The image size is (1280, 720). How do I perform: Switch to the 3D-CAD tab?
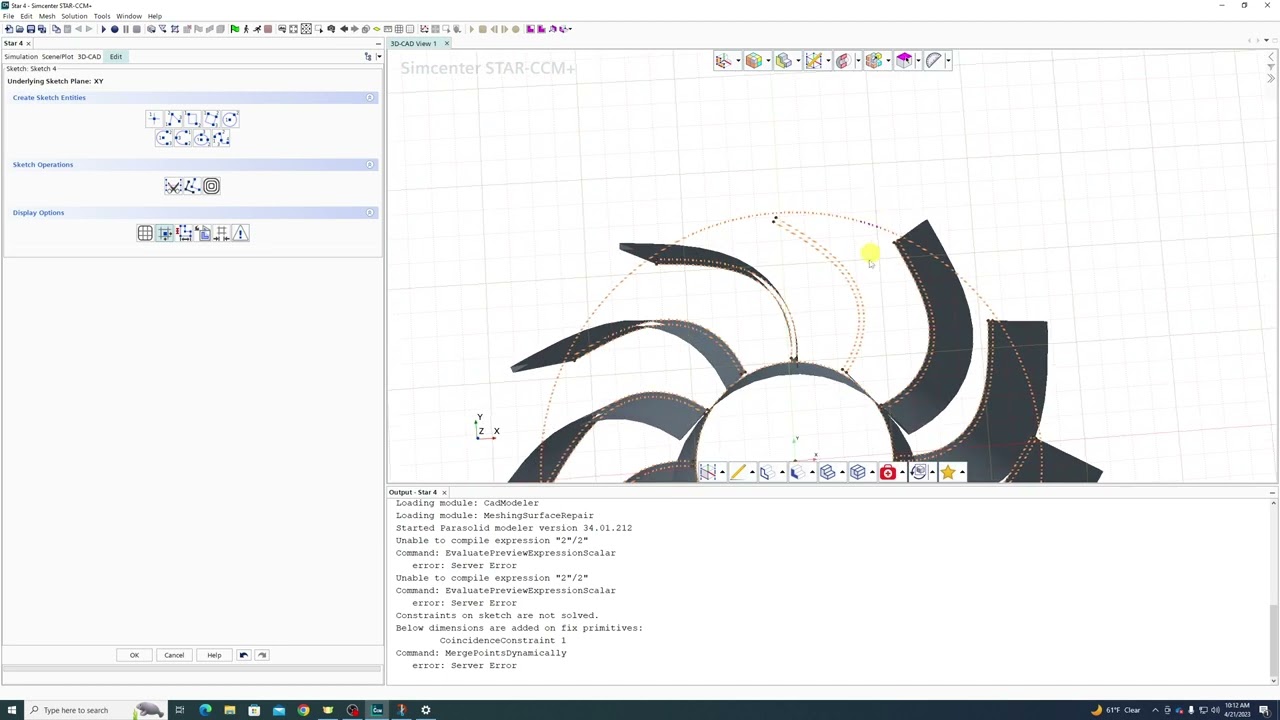point(89,57)
